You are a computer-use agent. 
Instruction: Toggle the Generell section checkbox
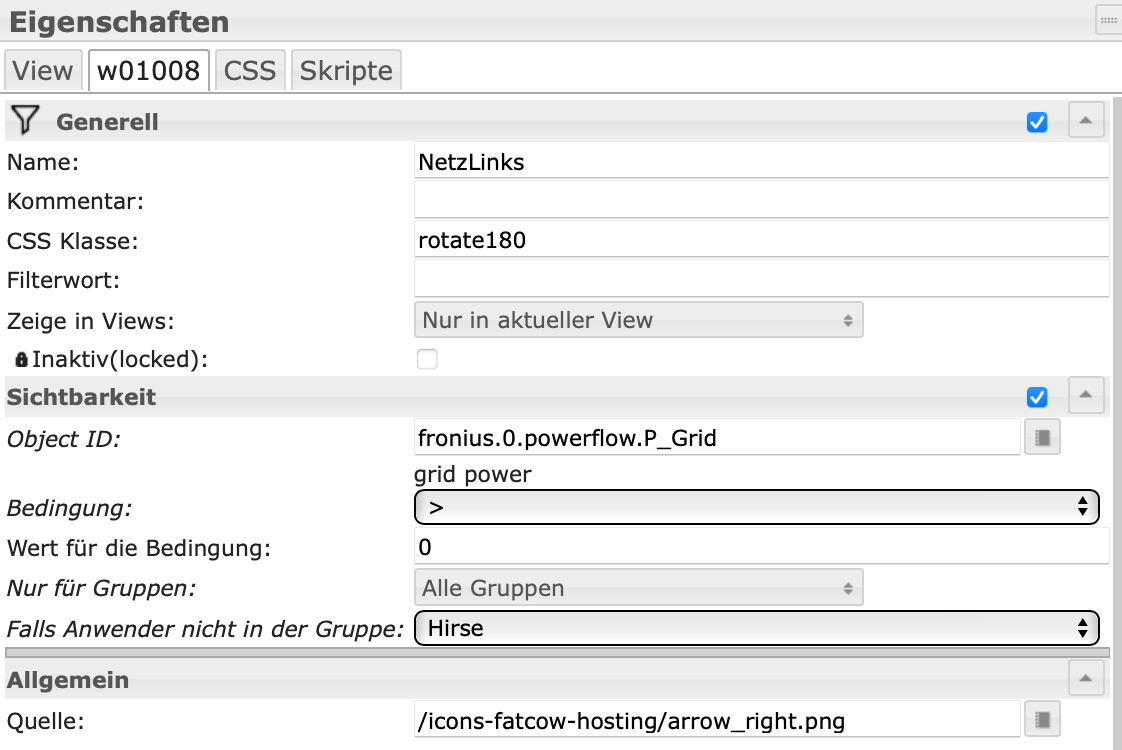pos(1037,122)
